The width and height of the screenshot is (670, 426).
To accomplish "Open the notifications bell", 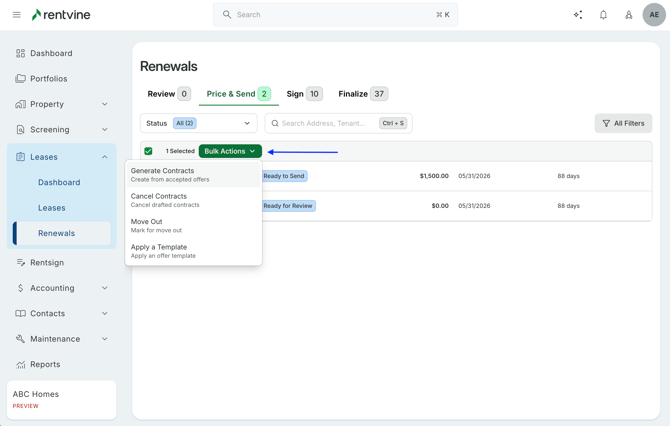I will [x=603, y=15].
